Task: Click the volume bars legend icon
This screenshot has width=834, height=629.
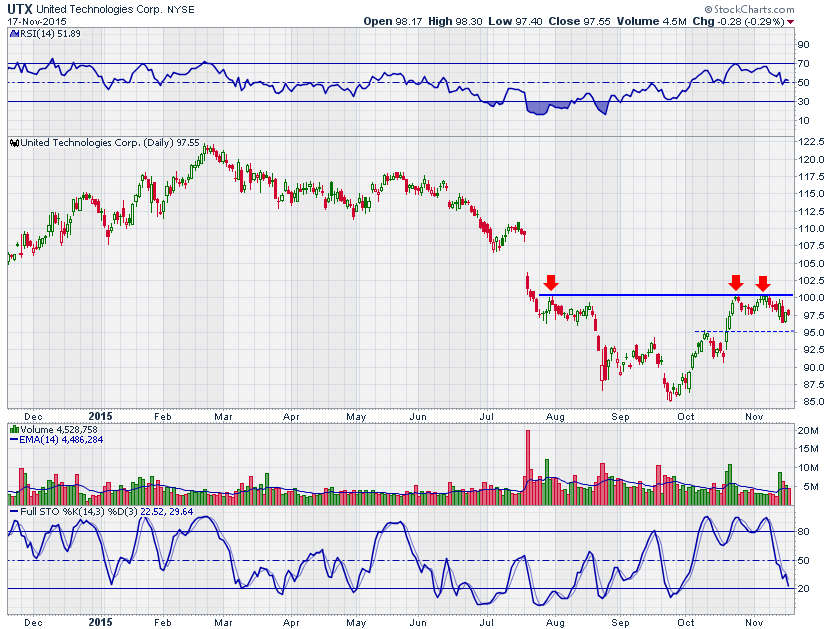Action: 14,430
